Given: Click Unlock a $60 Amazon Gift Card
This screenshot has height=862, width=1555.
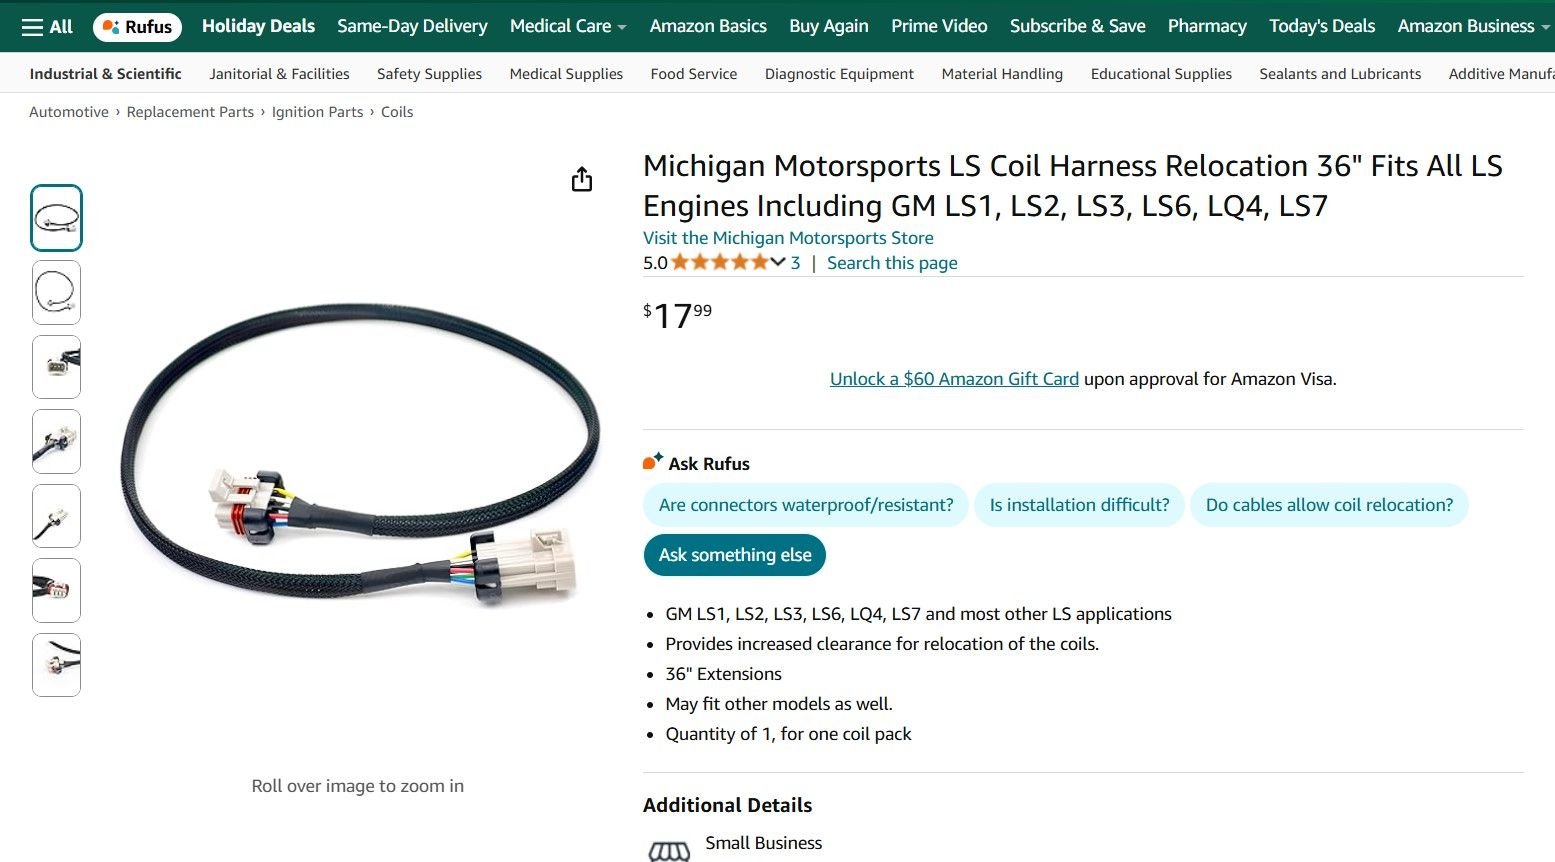Looking at the screenshot, I should (954, 379).
